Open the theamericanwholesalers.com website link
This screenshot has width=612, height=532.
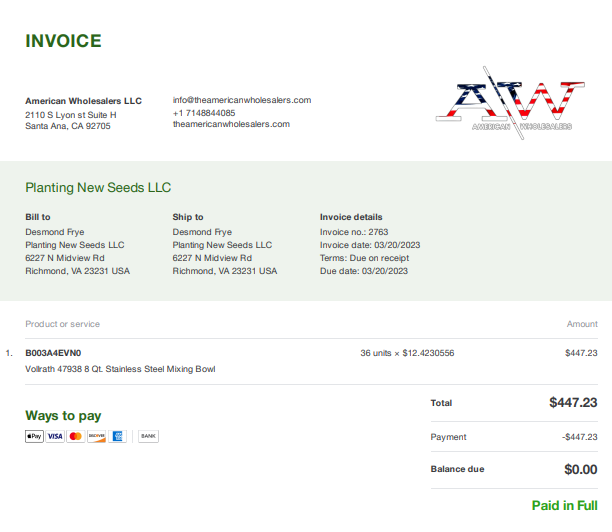(x=231, y=124)
